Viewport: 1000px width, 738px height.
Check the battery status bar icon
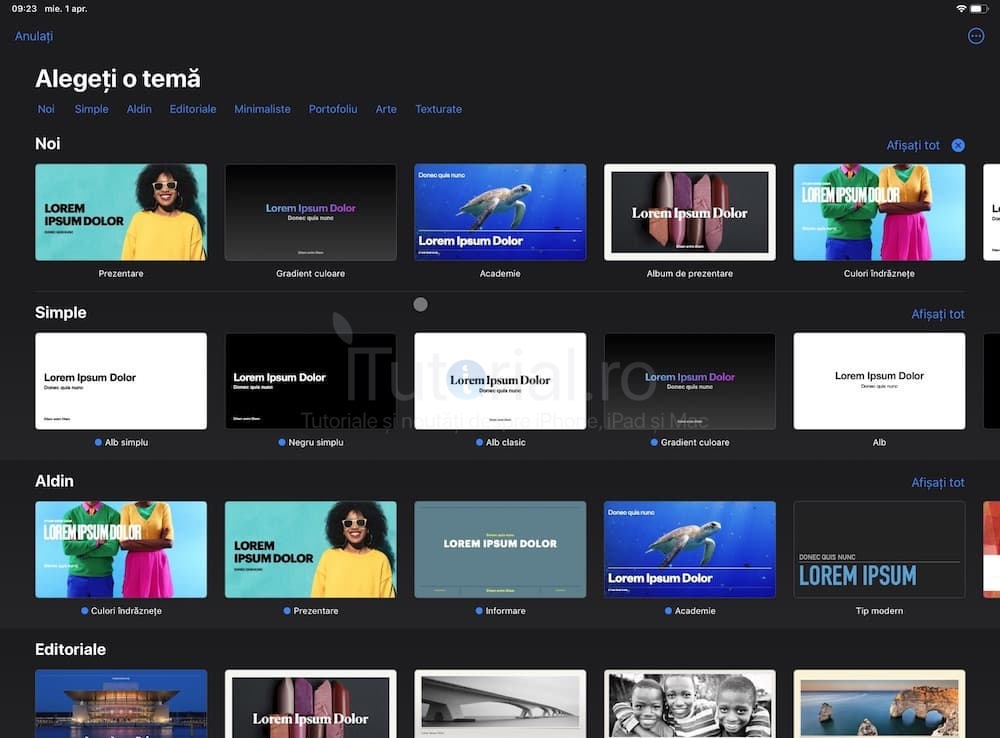tap(979, 9)
